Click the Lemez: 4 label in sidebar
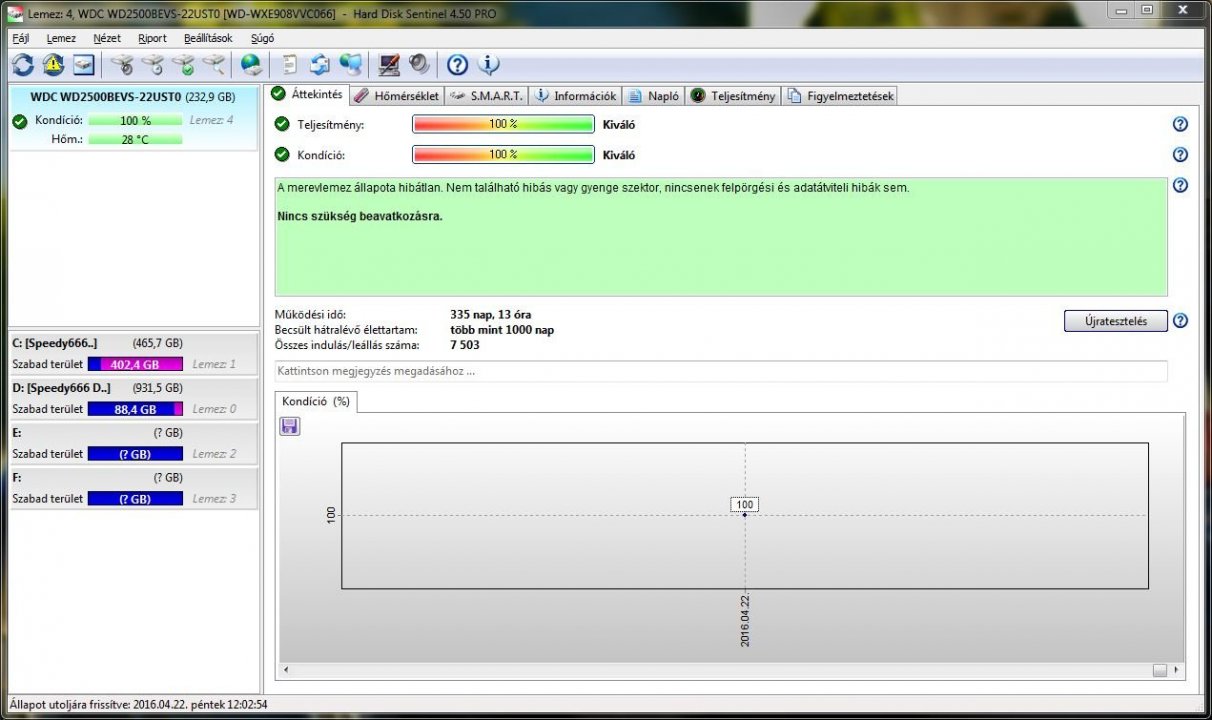Screen dimensions: 1212x720 pos(212,120)
